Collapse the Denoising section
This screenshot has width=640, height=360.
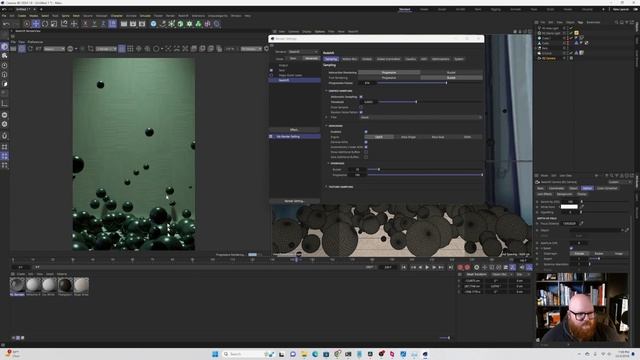[x=327, y=126]
